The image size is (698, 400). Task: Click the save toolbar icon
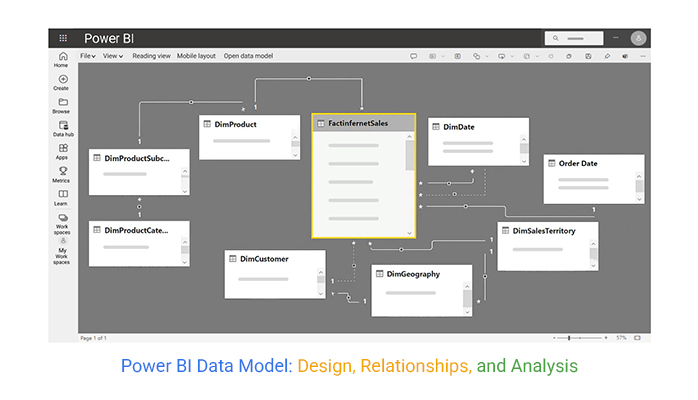588,56
